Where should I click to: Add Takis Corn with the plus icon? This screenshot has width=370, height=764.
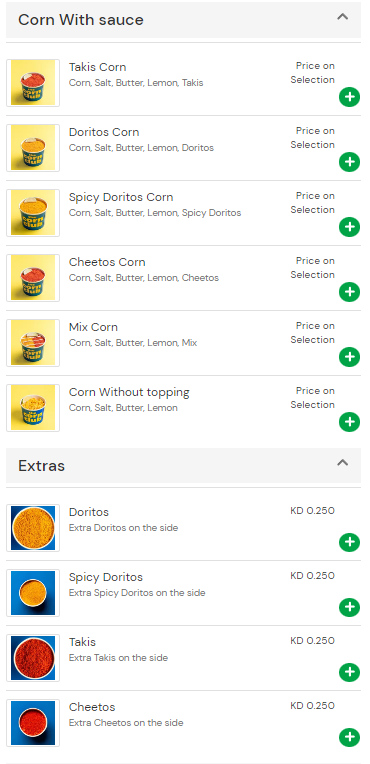pos(349,97)
